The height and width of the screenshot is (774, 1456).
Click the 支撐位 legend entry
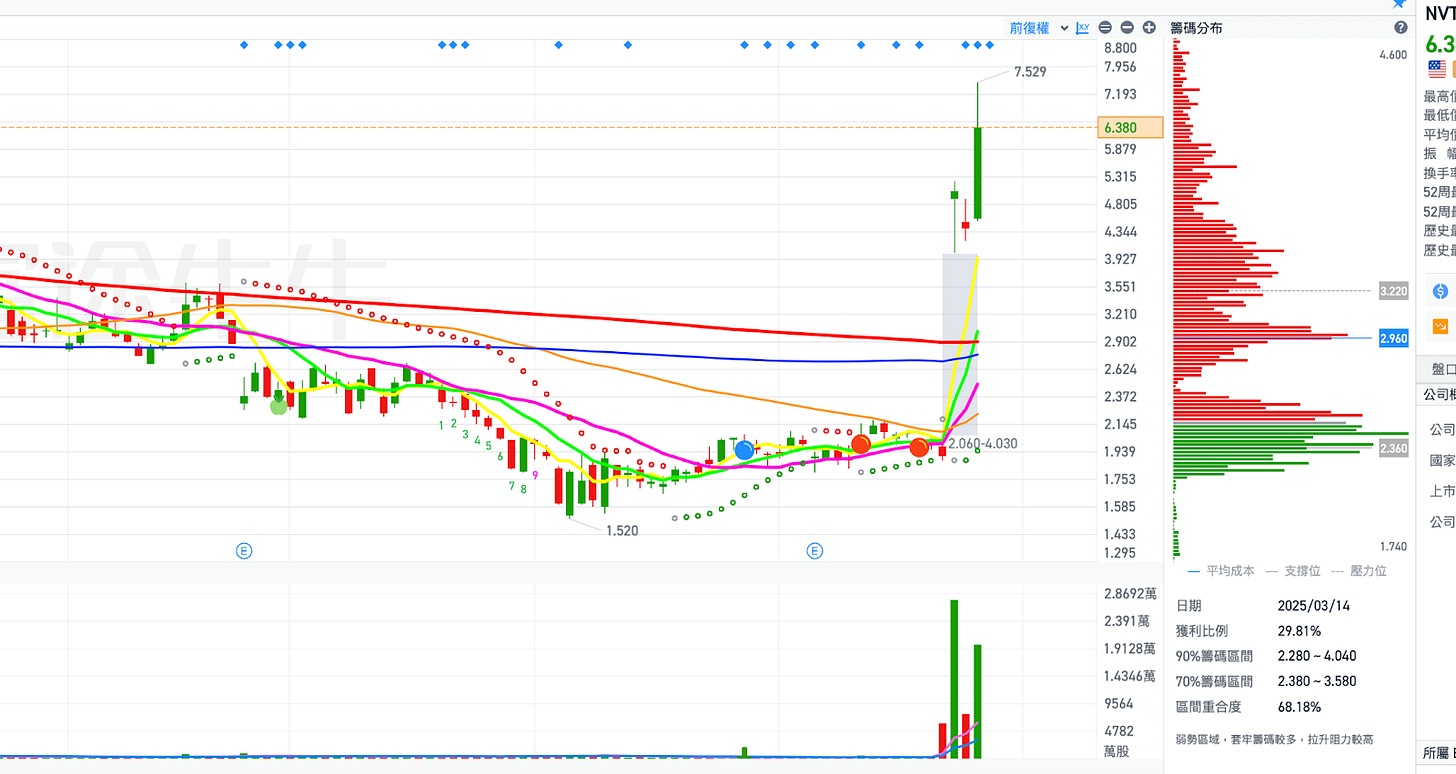click(1293, 571)
